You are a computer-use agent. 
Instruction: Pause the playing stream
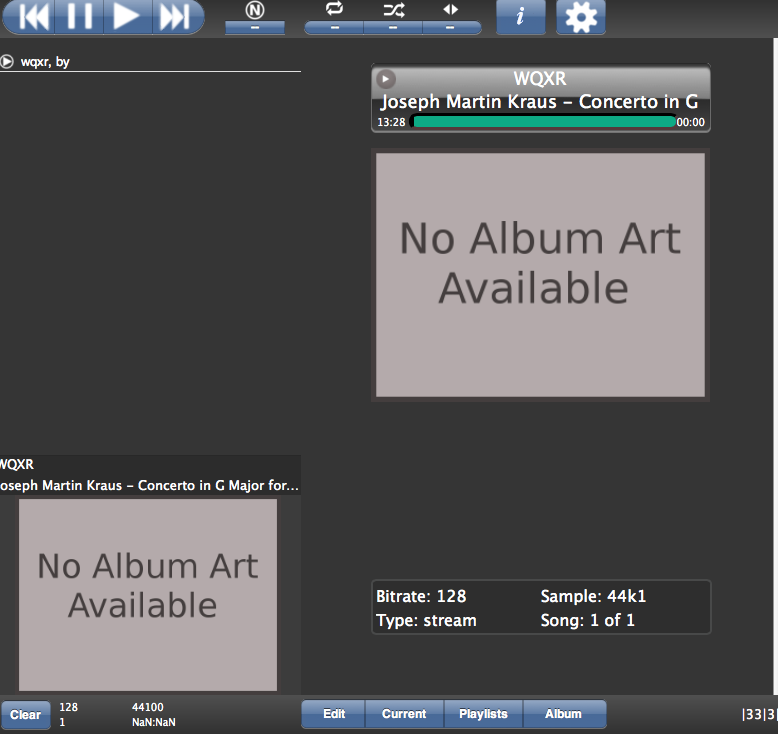[x=78, y=16]
